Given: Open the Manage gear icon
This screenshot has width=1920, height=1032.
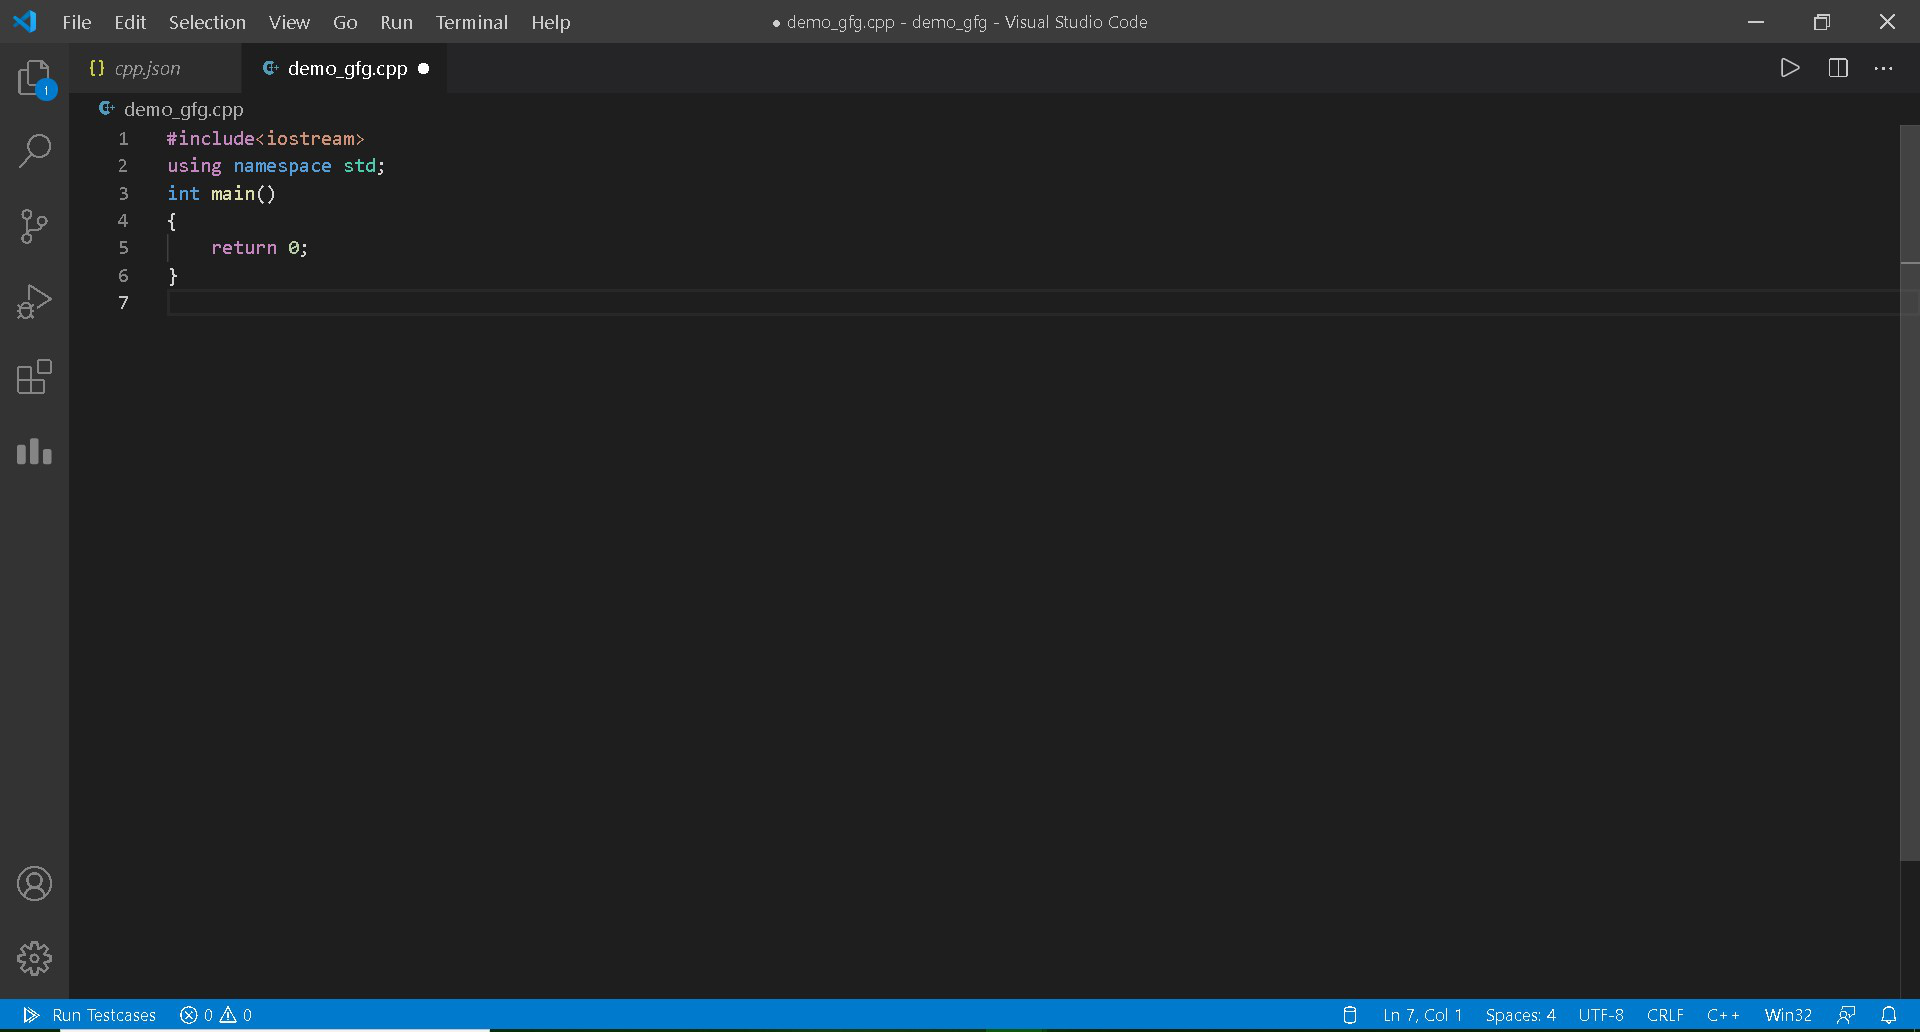Looking at the screenshot, I should pyautogui.click(x=34, y=958).
